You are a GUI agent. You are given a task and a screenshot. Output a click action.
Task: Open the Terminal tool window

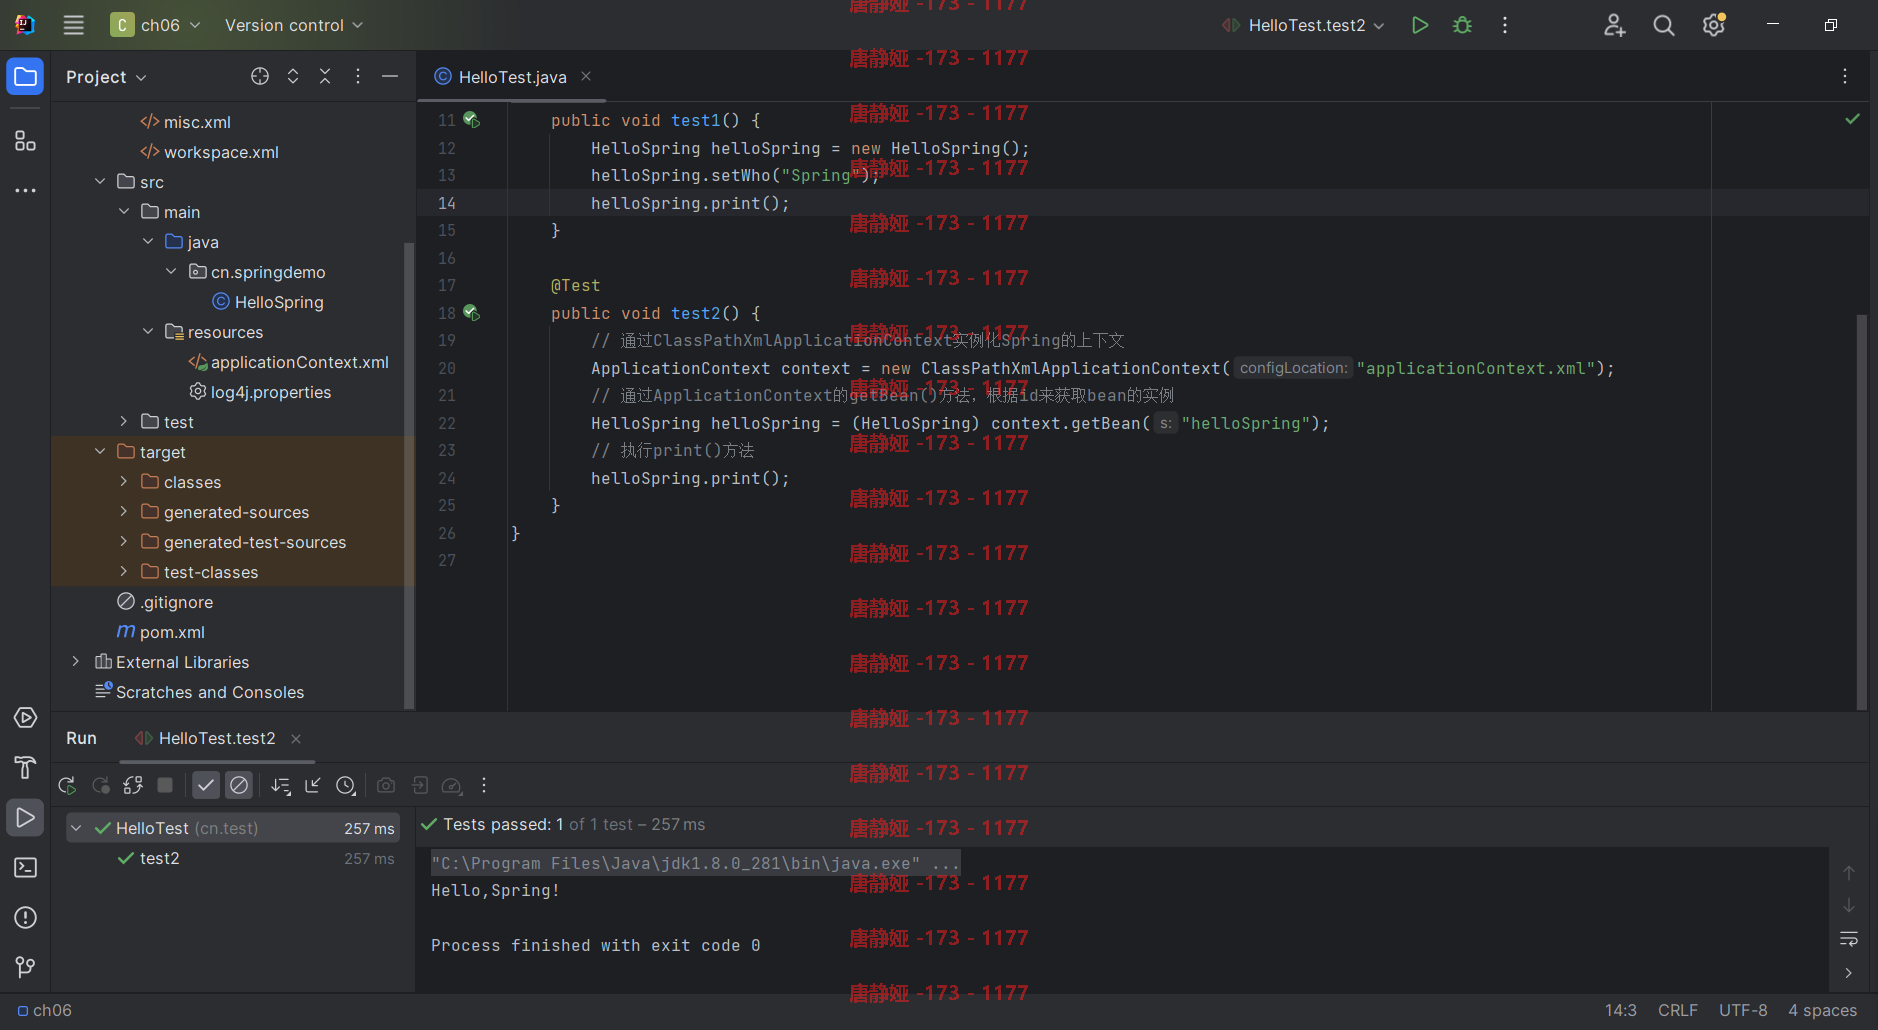pos(25,868)
